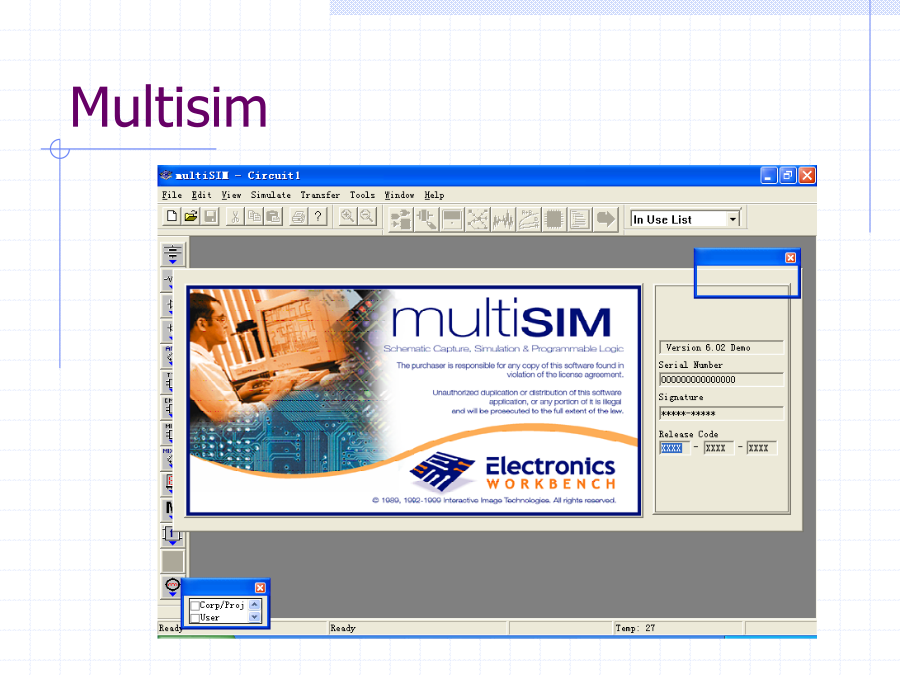Image resolution: width=900 pixels, height=675 pixels.
Task: Click the Transfer arrow design bar icon
Action: click(x=605, y=219)
